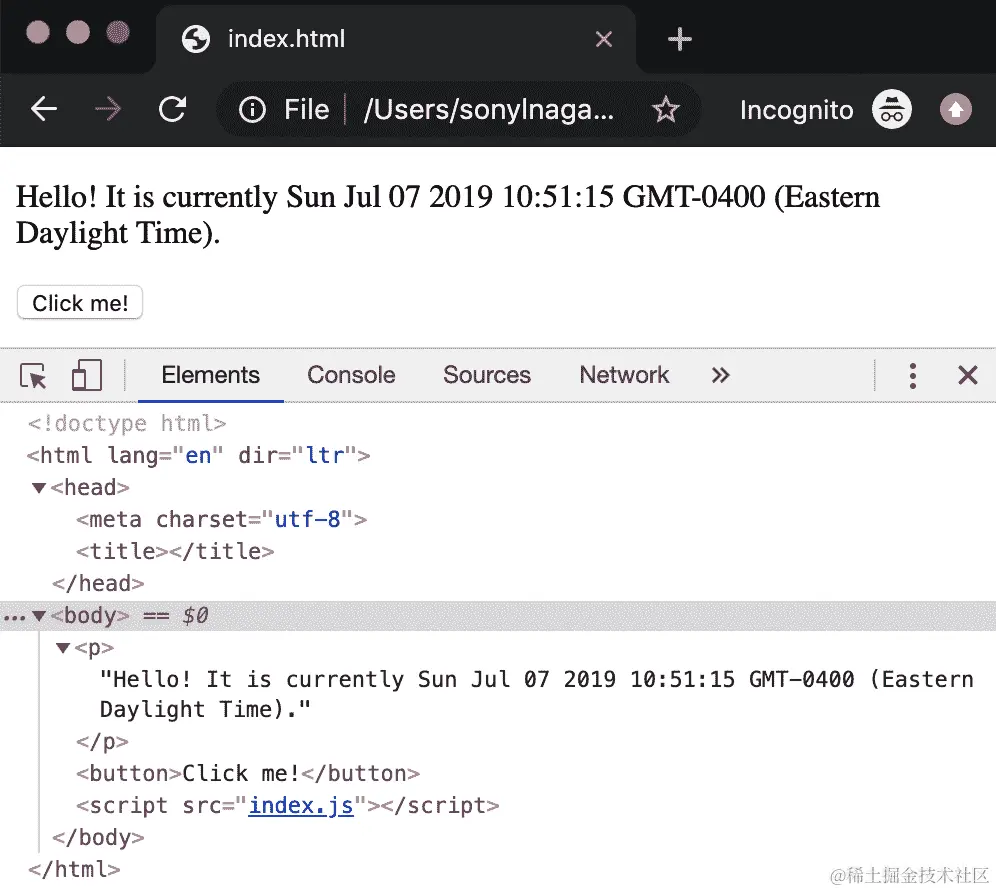Select the closing </p> tag line

[102, 741]
